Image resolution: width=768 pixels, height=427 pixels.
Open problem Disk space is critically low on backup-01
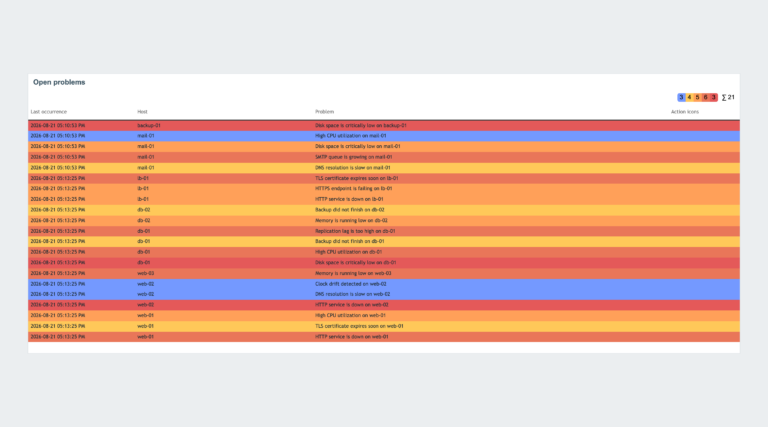pos(360,125)
